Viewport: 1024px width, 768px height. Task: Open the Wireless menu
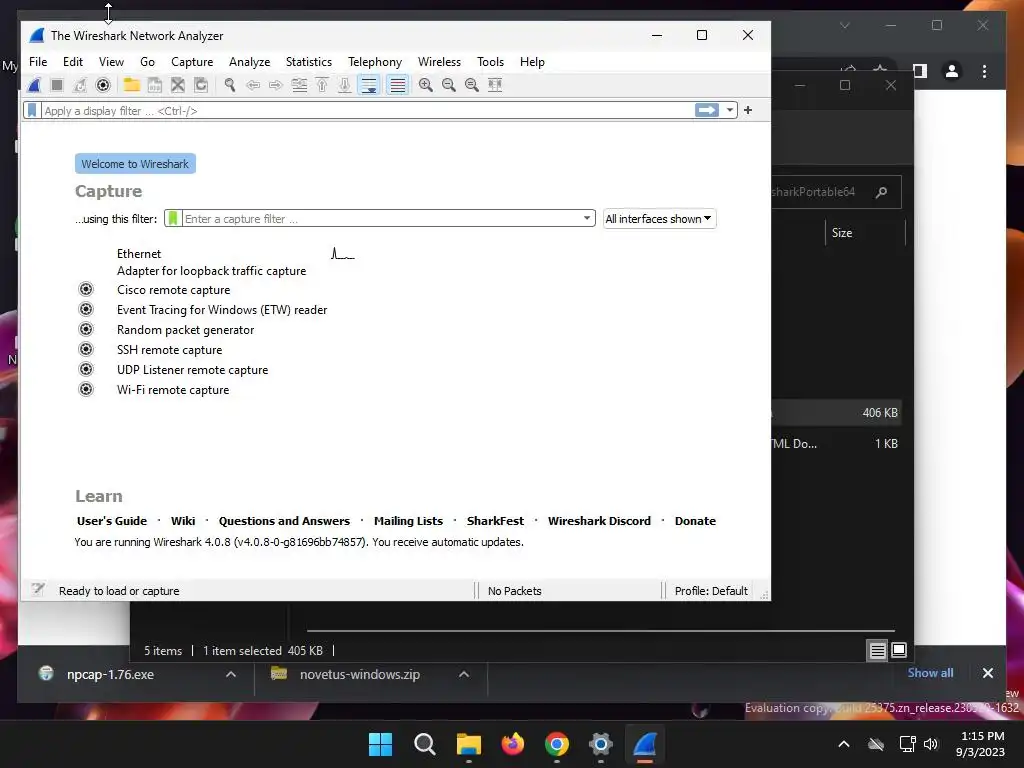pyautogui.click(x=440, y=62)
